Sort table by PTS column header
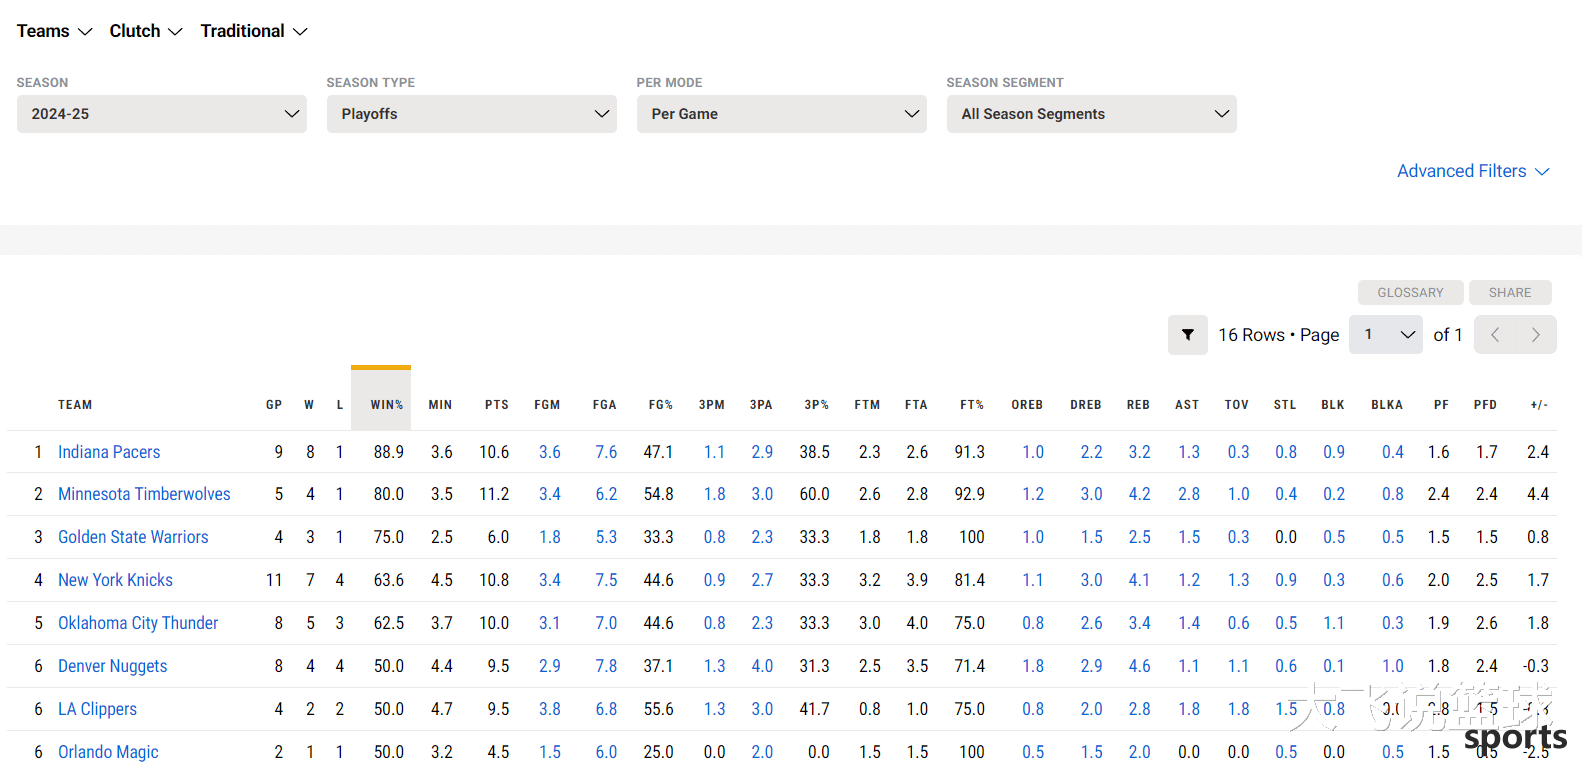The width and height of the screenshot is (1582, 769). click(496, 405)
